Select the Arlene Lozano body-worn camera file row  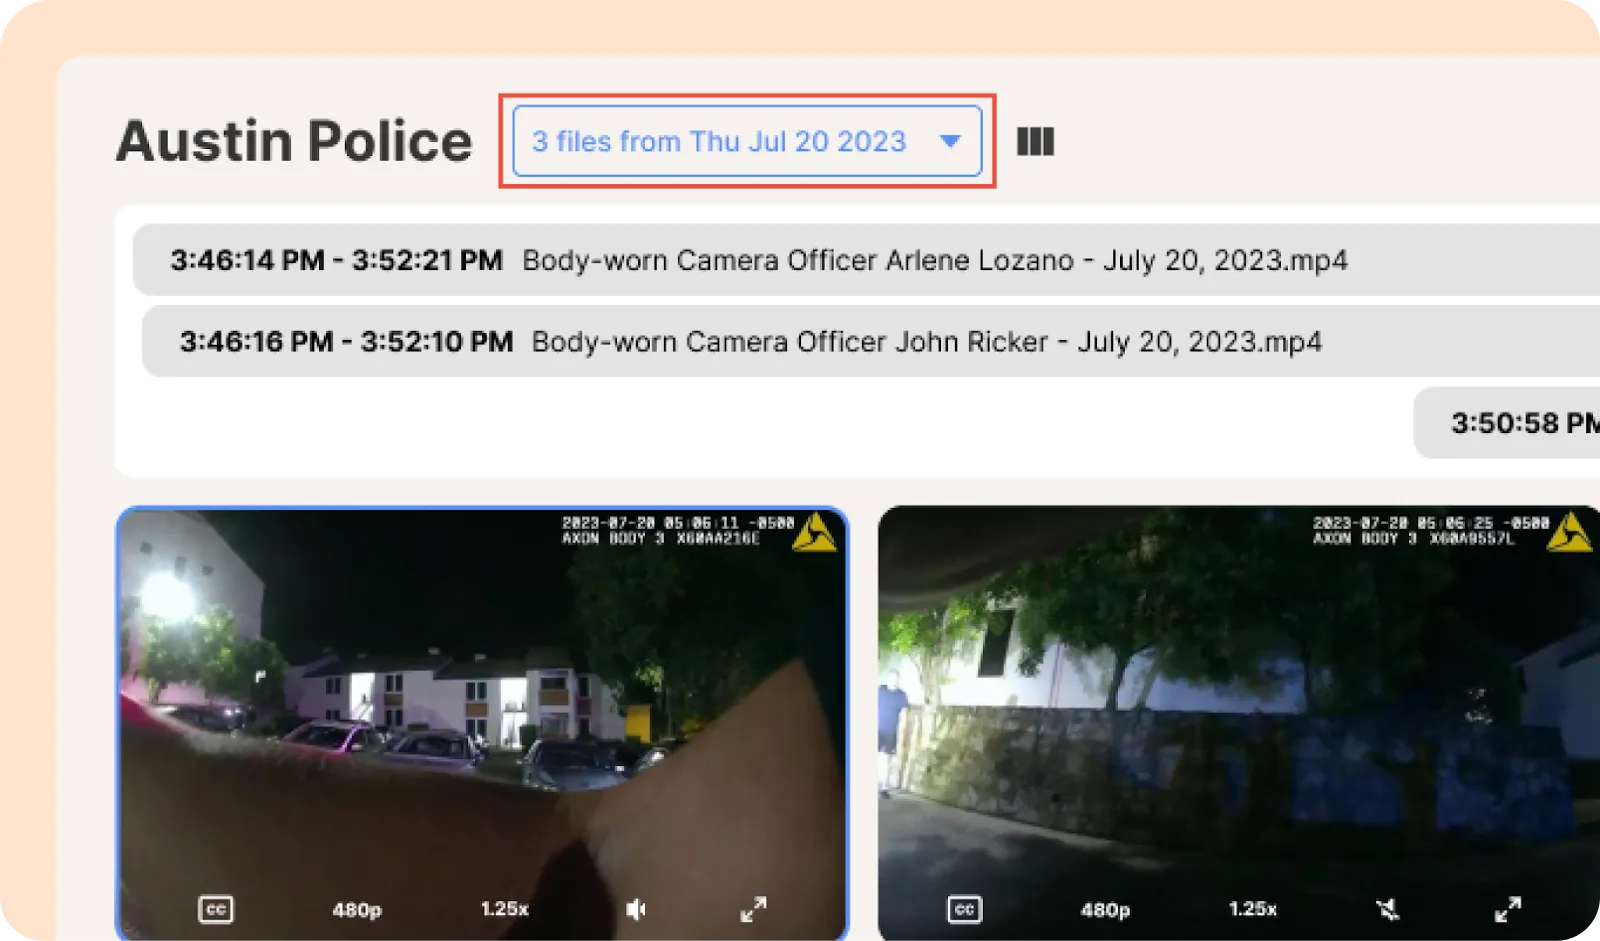866,260
